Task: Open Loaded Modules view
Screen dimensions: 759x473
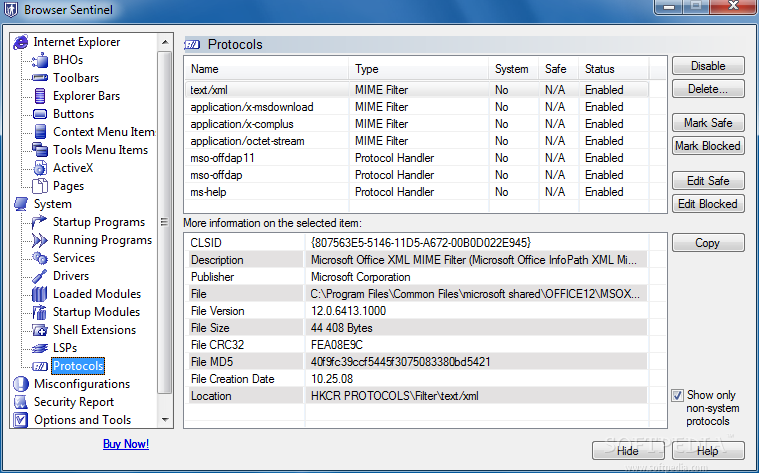Action: [x=97, y=294]
